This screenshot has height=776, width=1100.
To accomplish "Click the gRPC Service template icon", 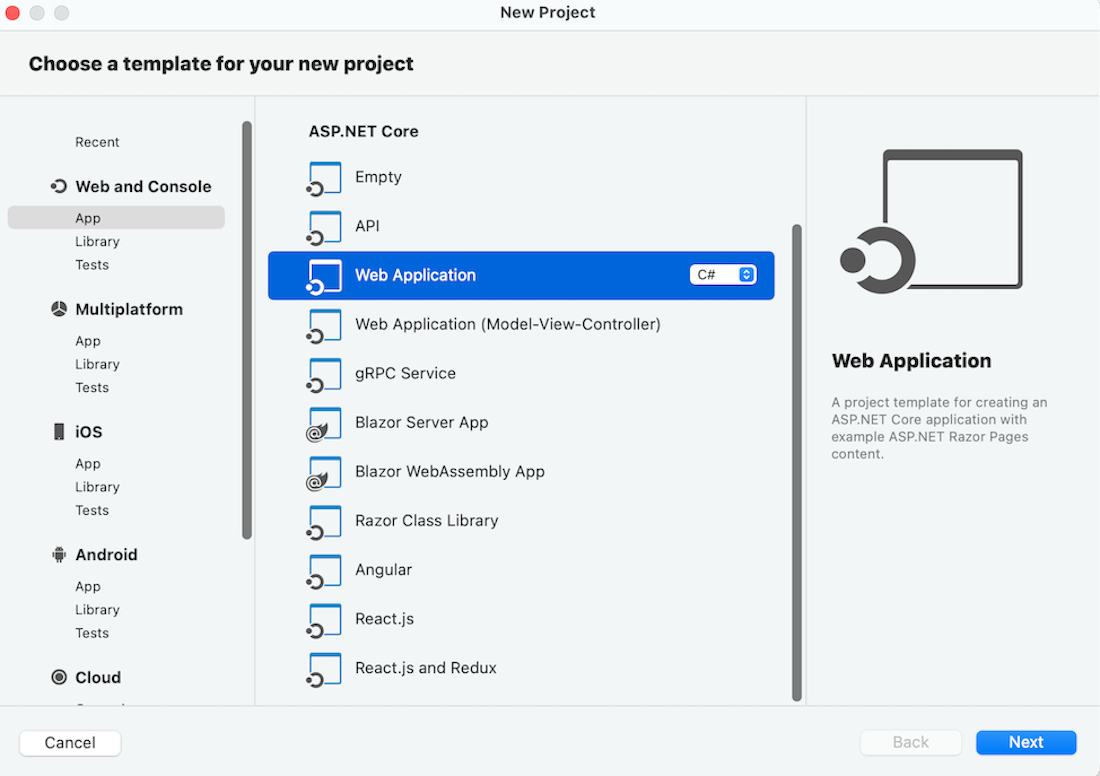I will tap(324, 374).
